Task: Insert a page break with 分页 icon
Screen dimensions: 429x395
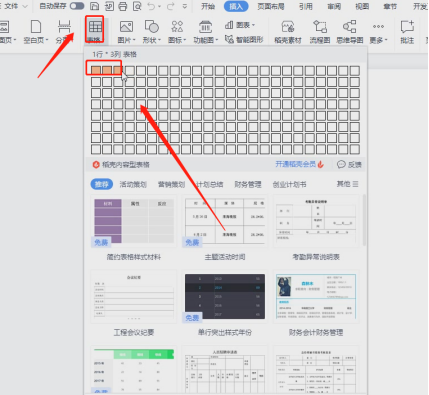Action: click(x=64, y=27)
